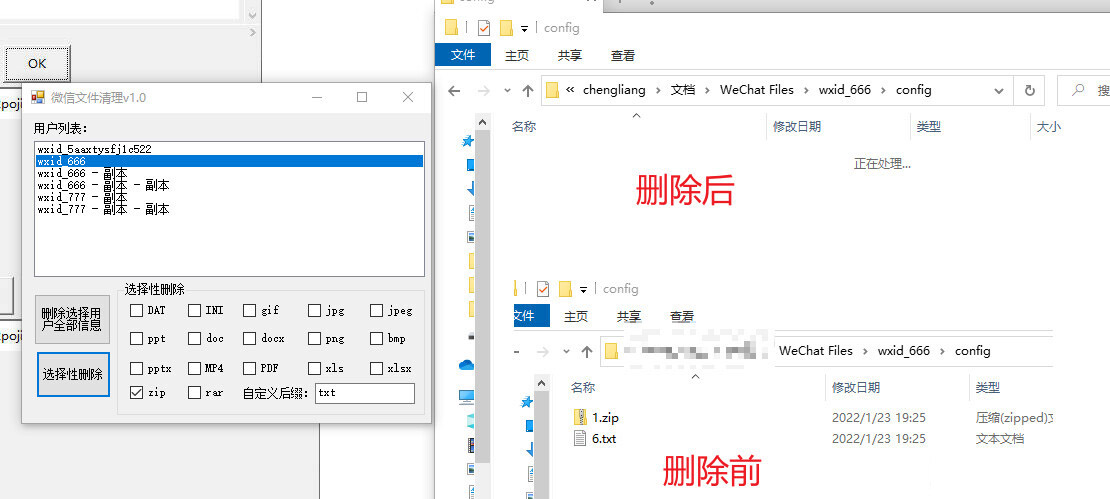Open the 共享 tab in upper Explorer
1110x499 pixels.
[570, 55]
